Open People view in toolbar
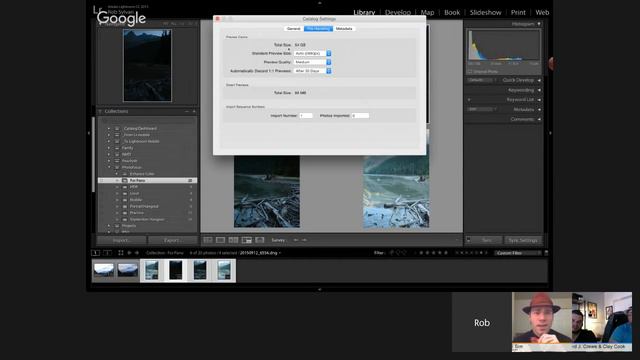The height and width of the screenshot is (360, 640). pyautogui.click(x=260, y=240)
